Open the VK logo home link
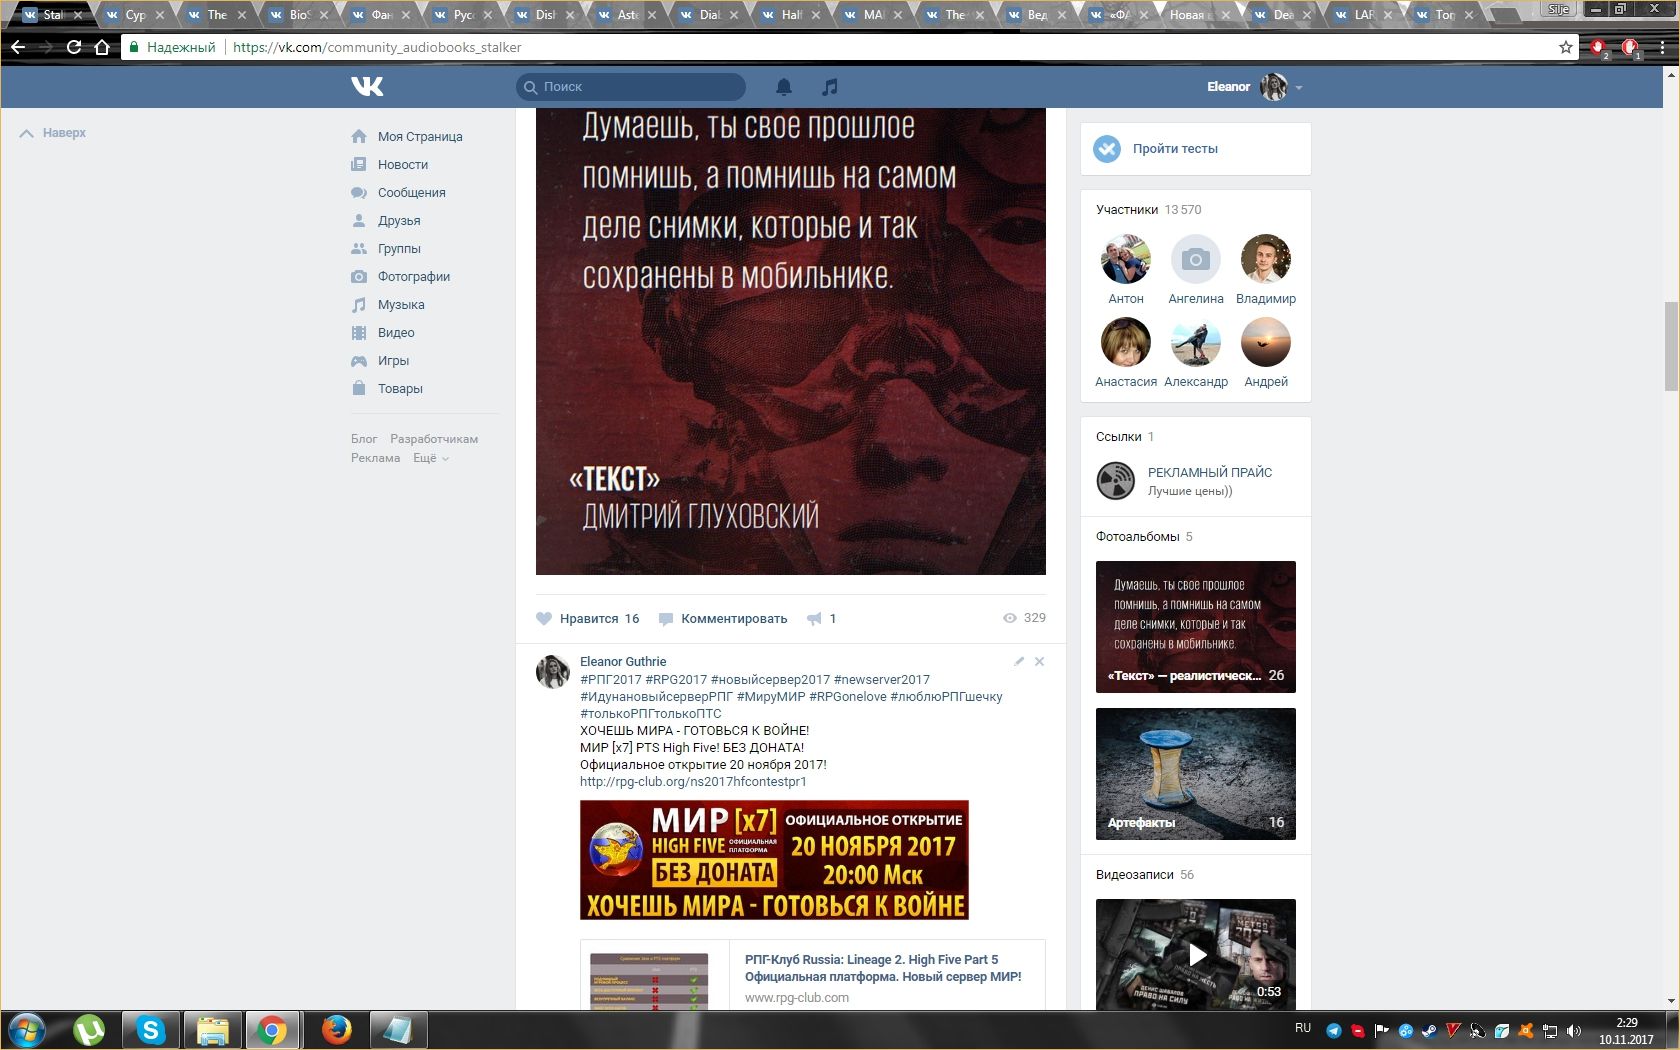The height and width of the screenshot is (1050, 1680). [x=367, y=87]
